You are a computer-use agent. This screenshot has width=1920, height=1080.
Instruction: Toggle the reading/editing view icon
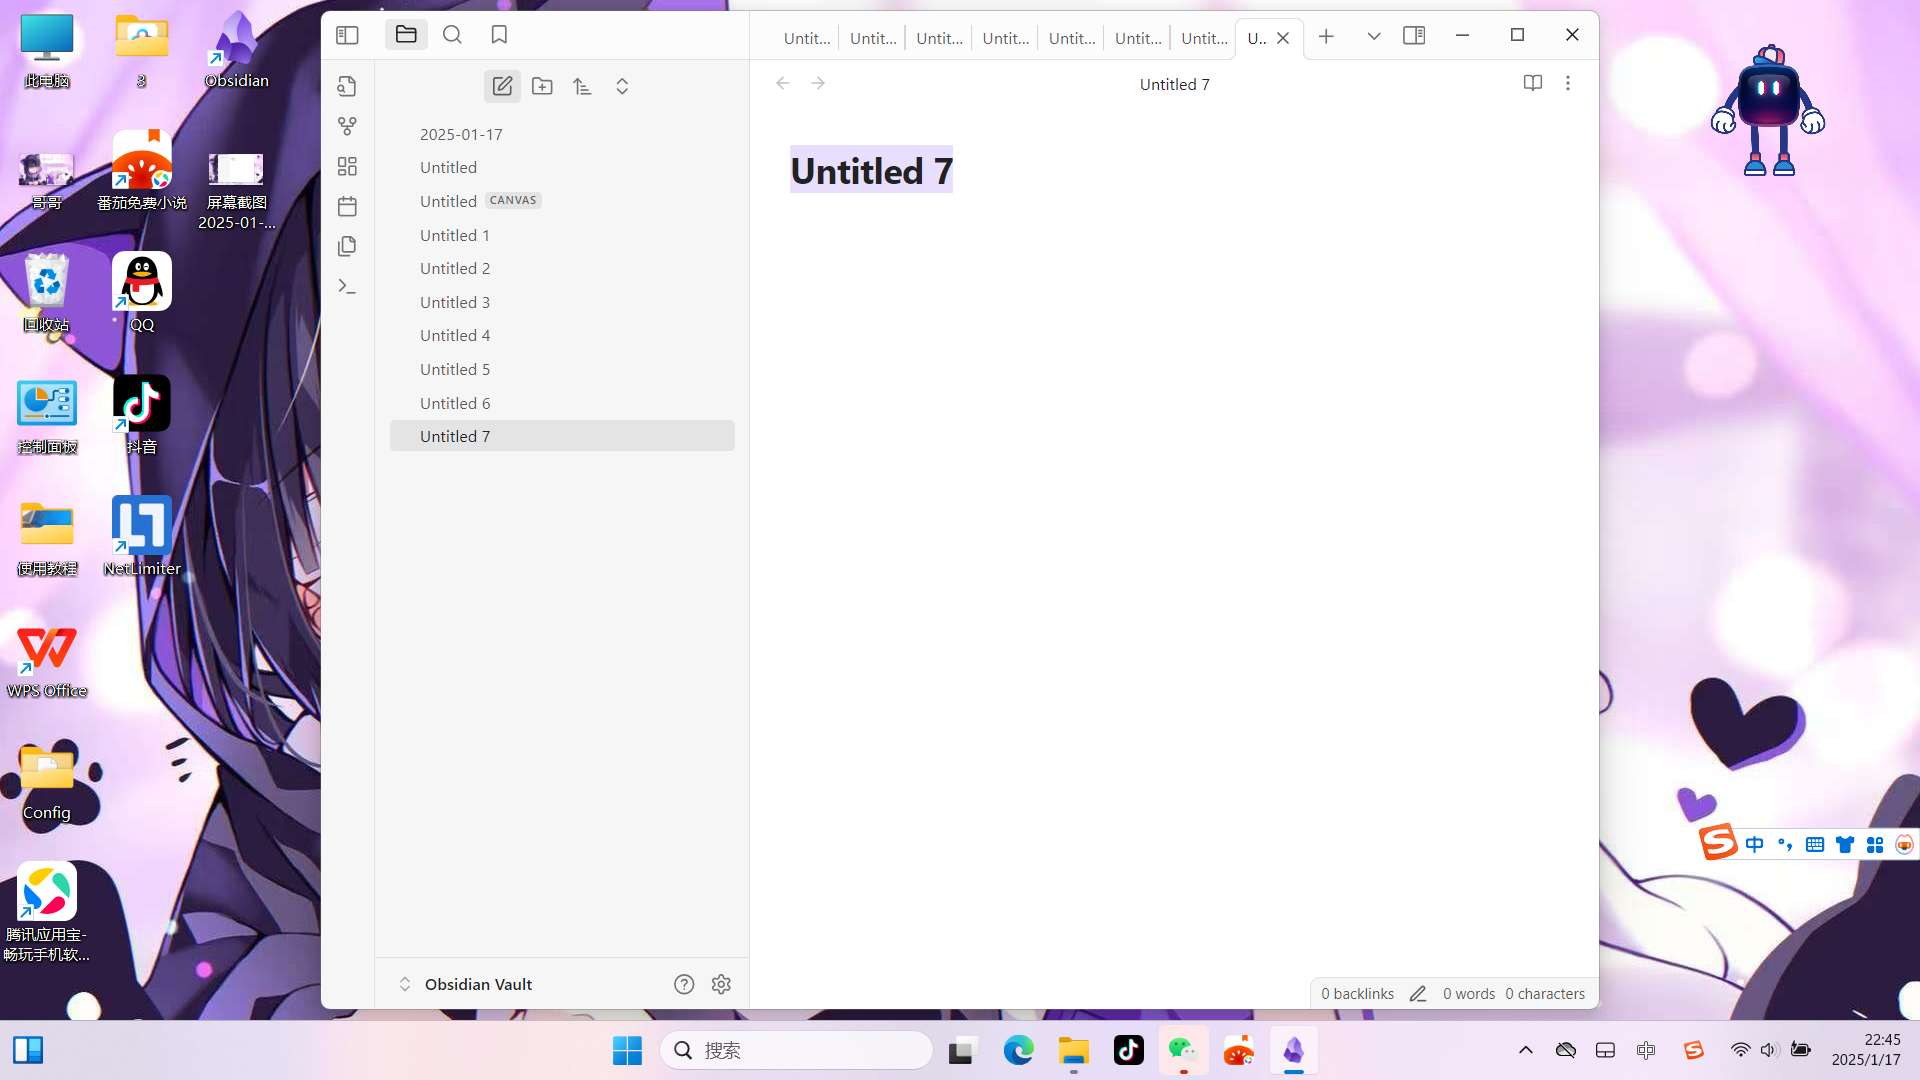point(1532,82)
